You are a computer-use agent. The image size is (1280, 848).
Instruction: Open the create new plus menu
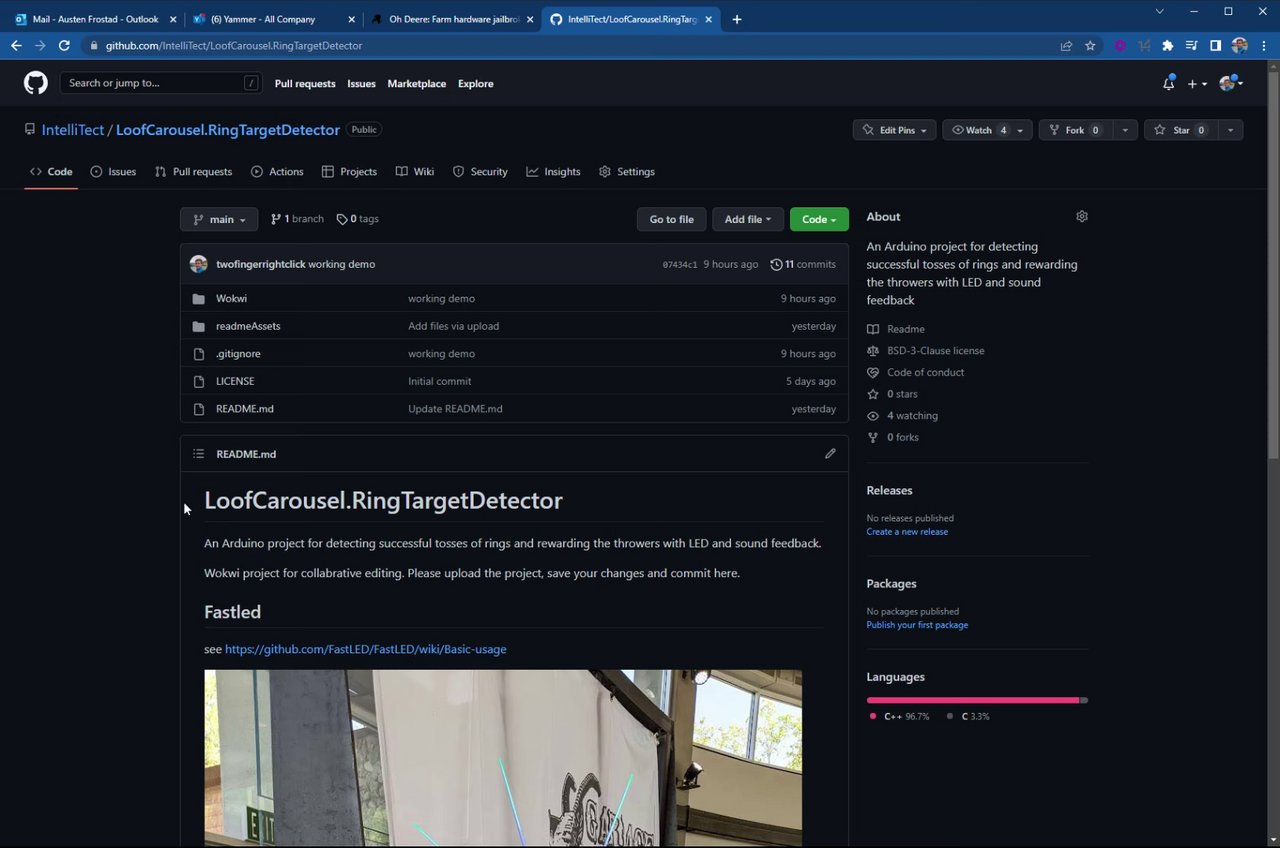coord(1197,84)
